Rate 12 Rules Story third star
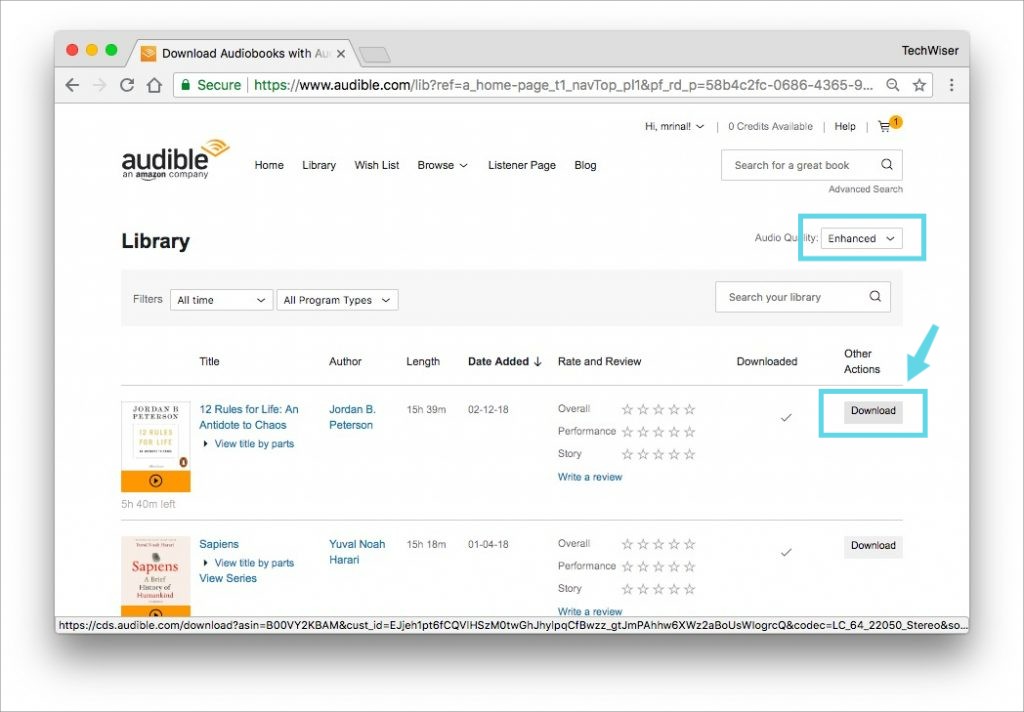Viewport: 1024px width, 712px height. (x=658, y=454)
